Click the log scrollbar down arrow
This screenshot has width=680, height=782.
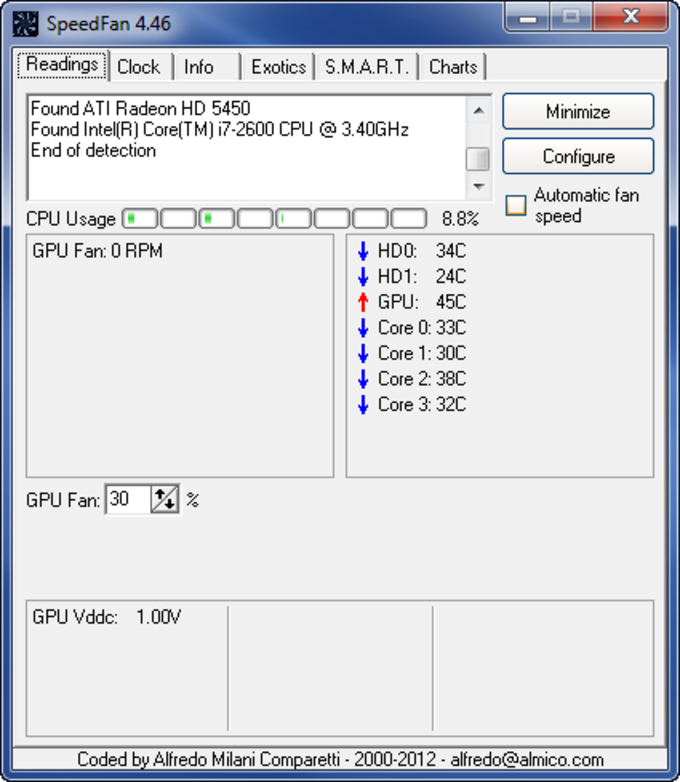point(479,187)
